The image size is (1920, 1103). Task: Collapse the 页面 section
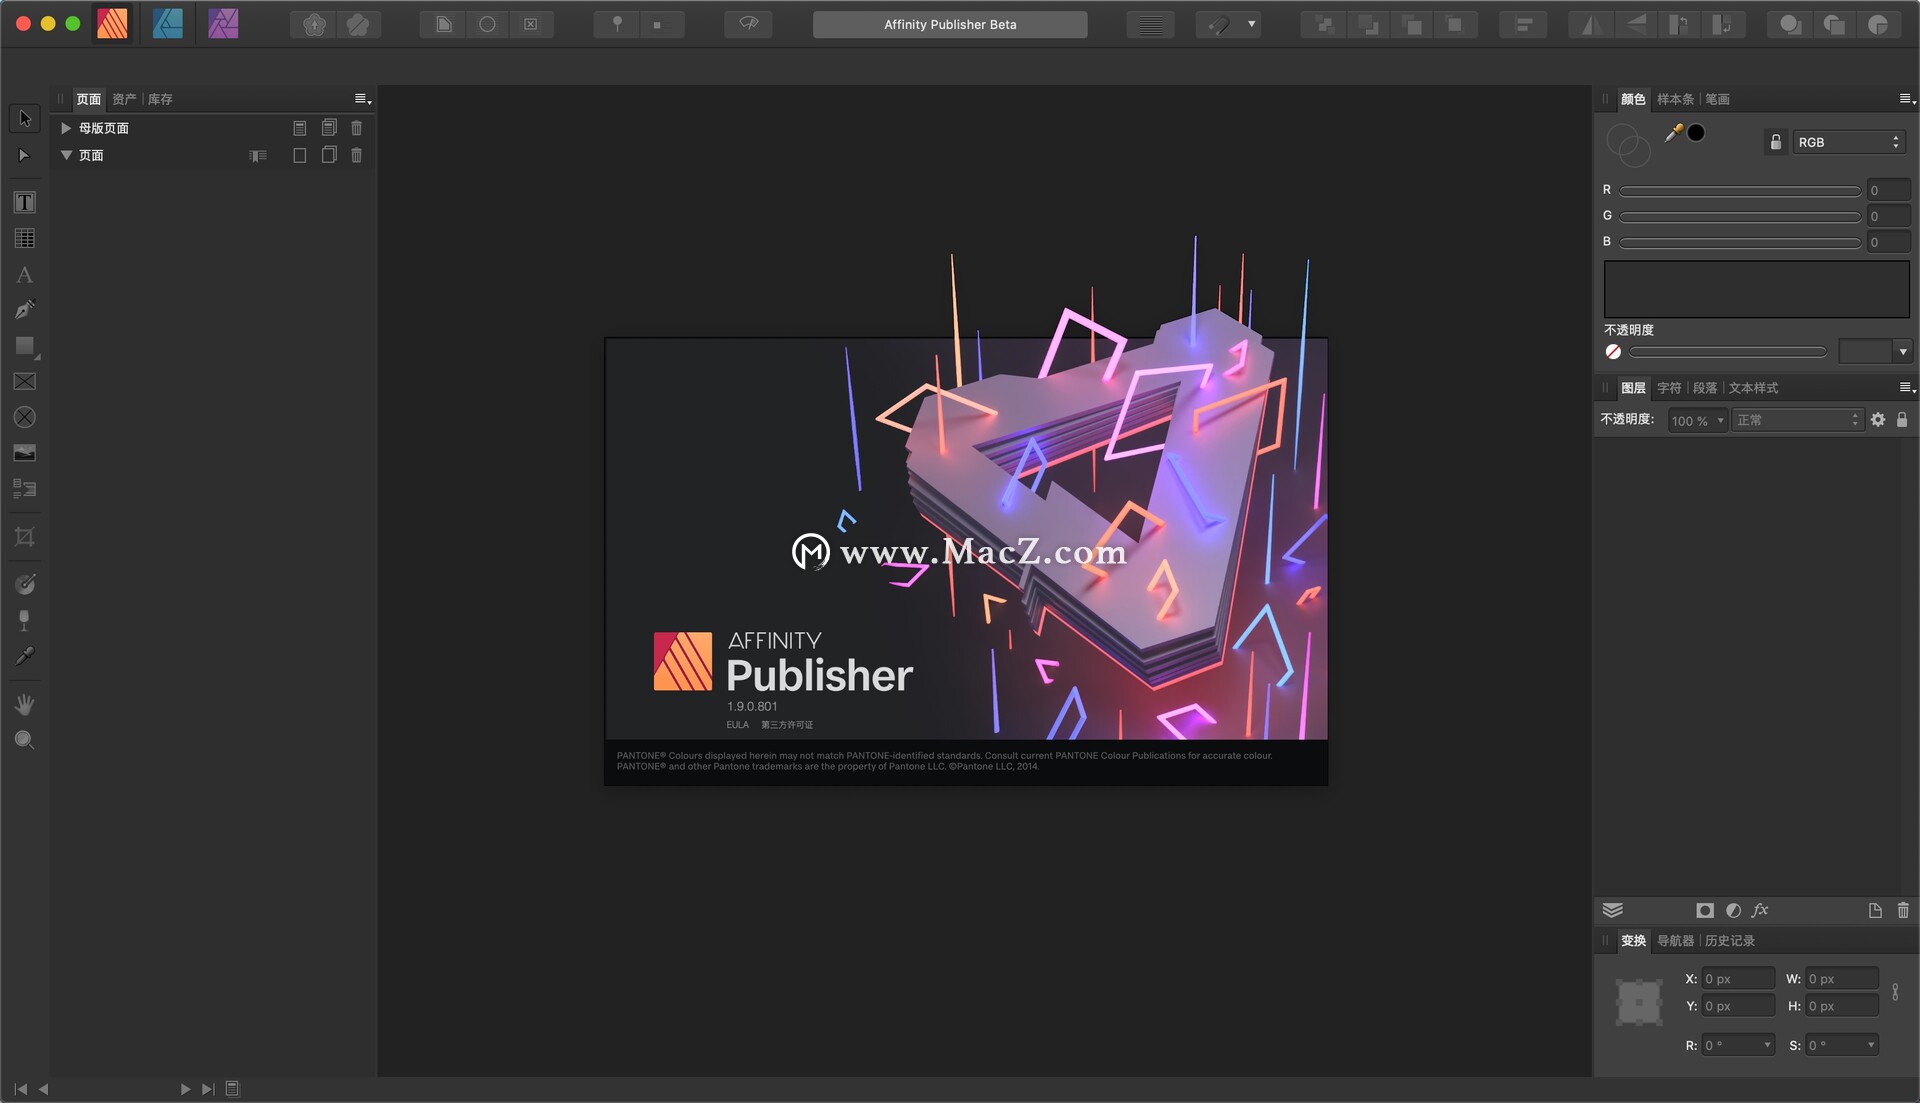(x=66, y=155)
